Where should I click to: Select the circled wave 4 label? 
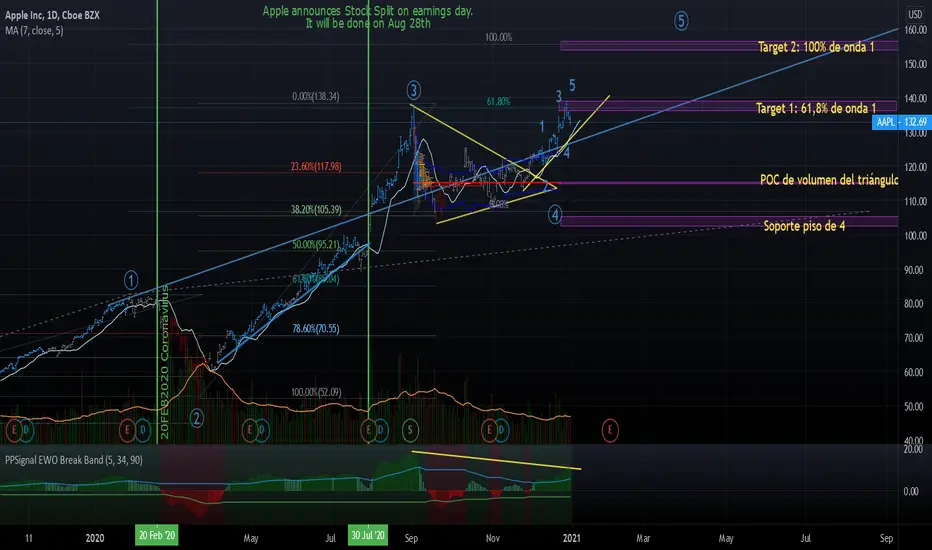(555, 215)
